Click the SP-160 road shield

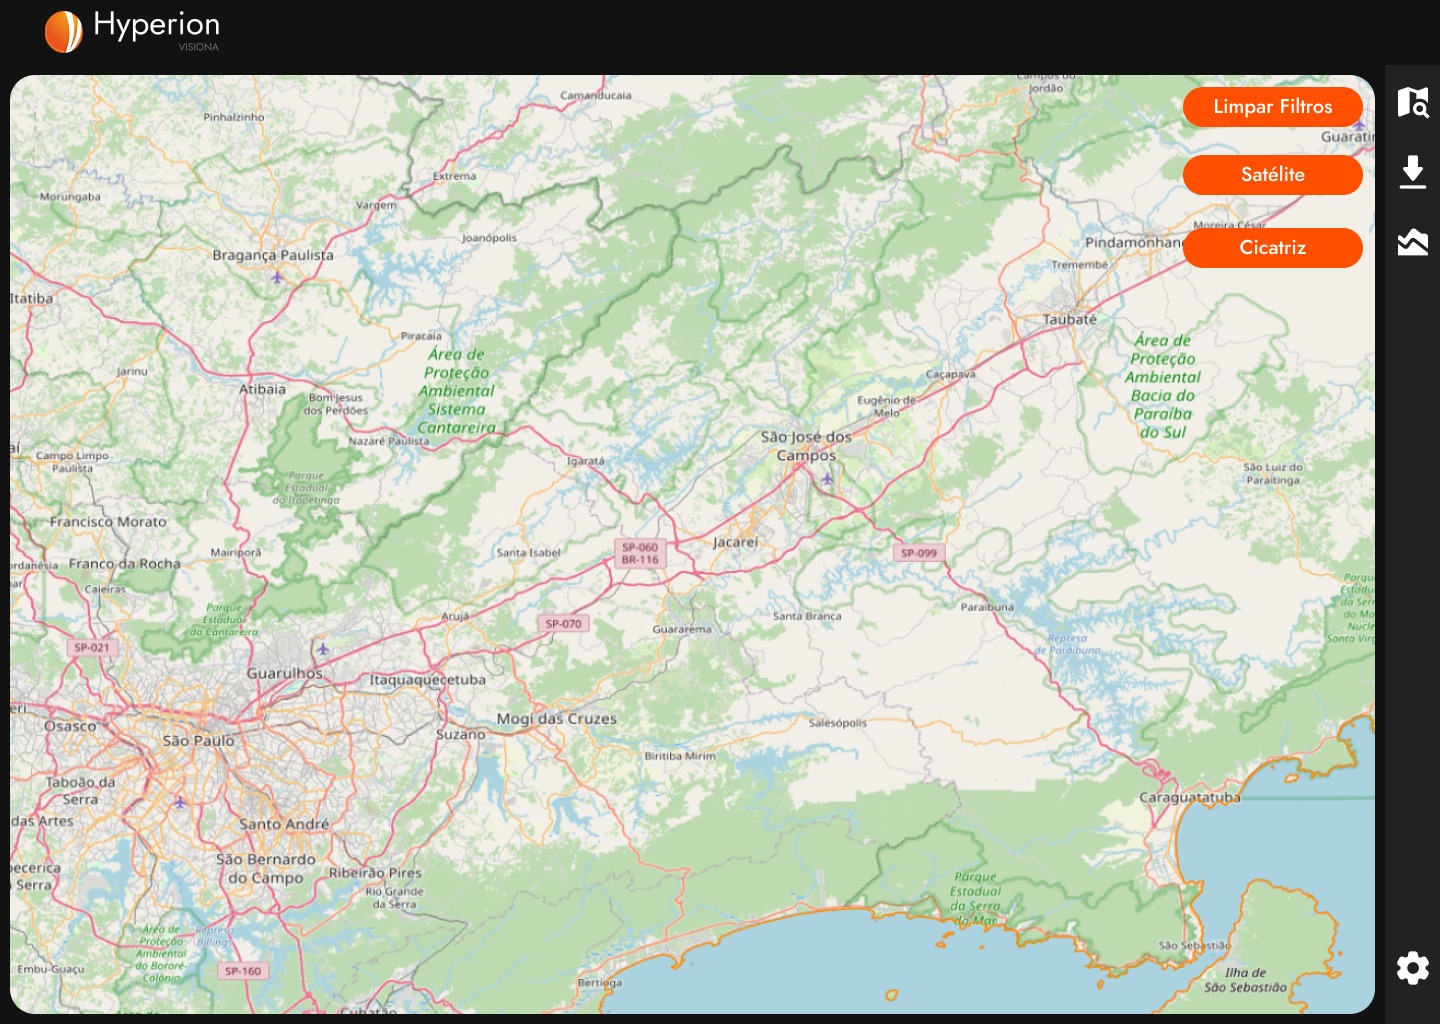point(243,971)
